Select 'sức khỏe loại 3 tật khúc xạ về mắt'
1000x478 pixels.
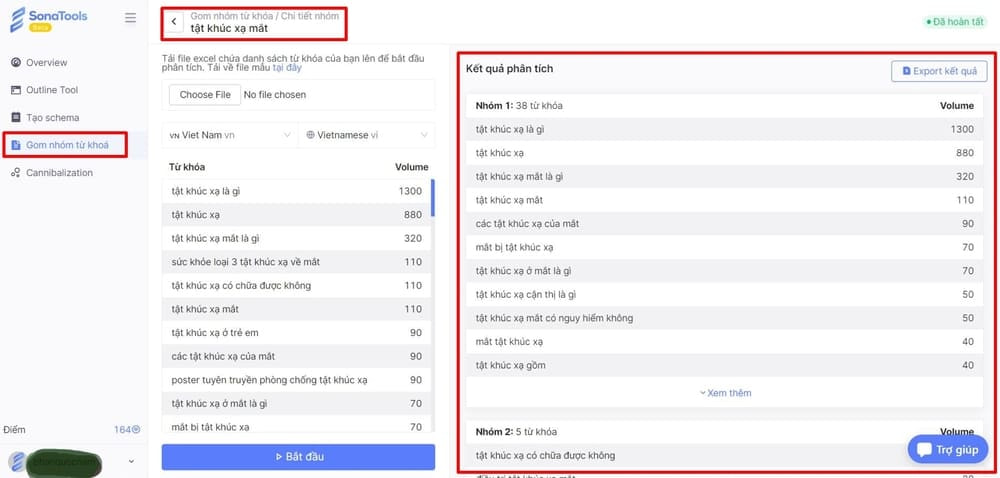[297, 262]
